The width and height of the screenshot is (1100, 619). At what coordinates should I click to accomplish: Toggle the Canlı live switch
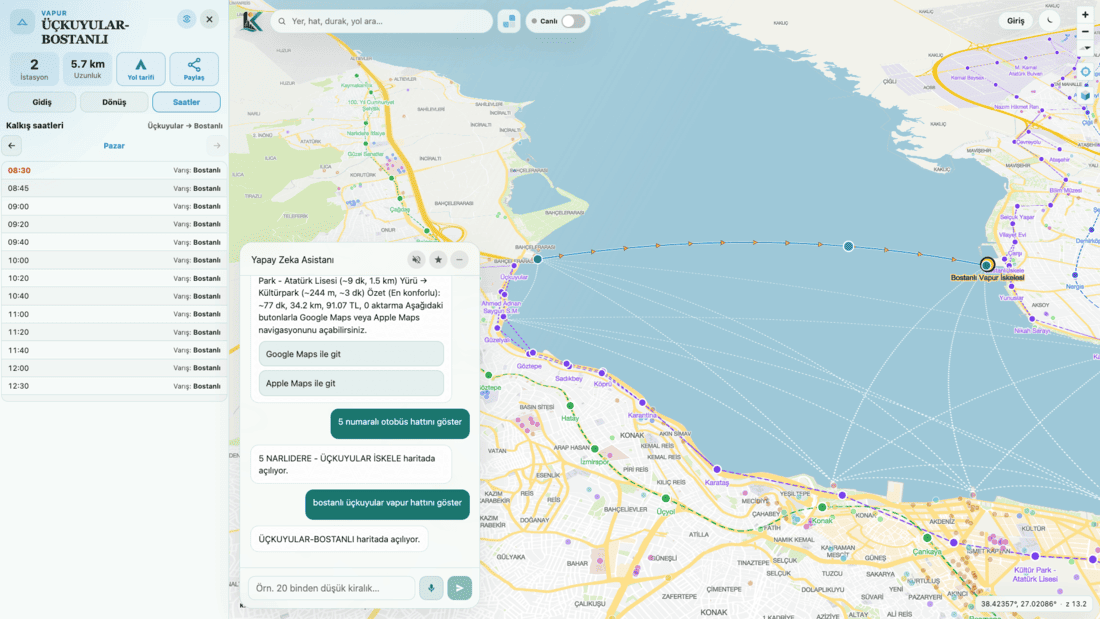(573, 21)
